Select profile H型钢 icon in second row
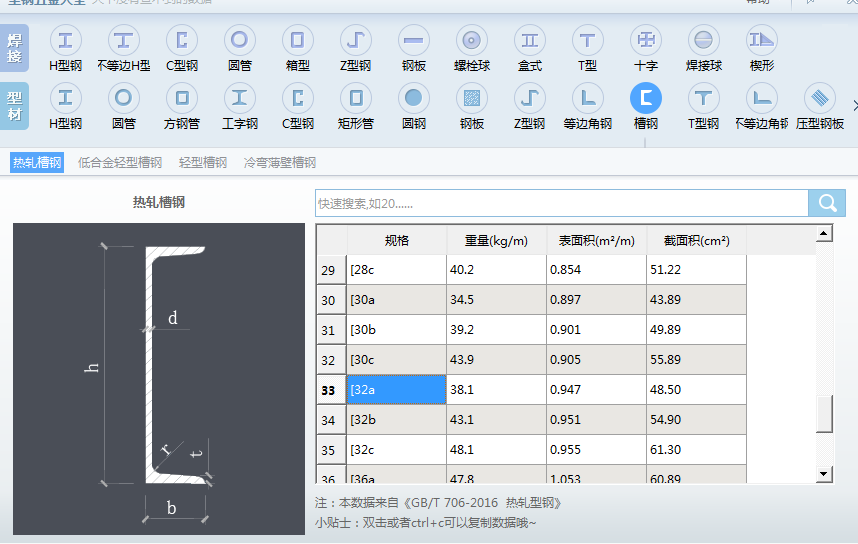The width and height of the screenshot is (858, 544). 65,99
